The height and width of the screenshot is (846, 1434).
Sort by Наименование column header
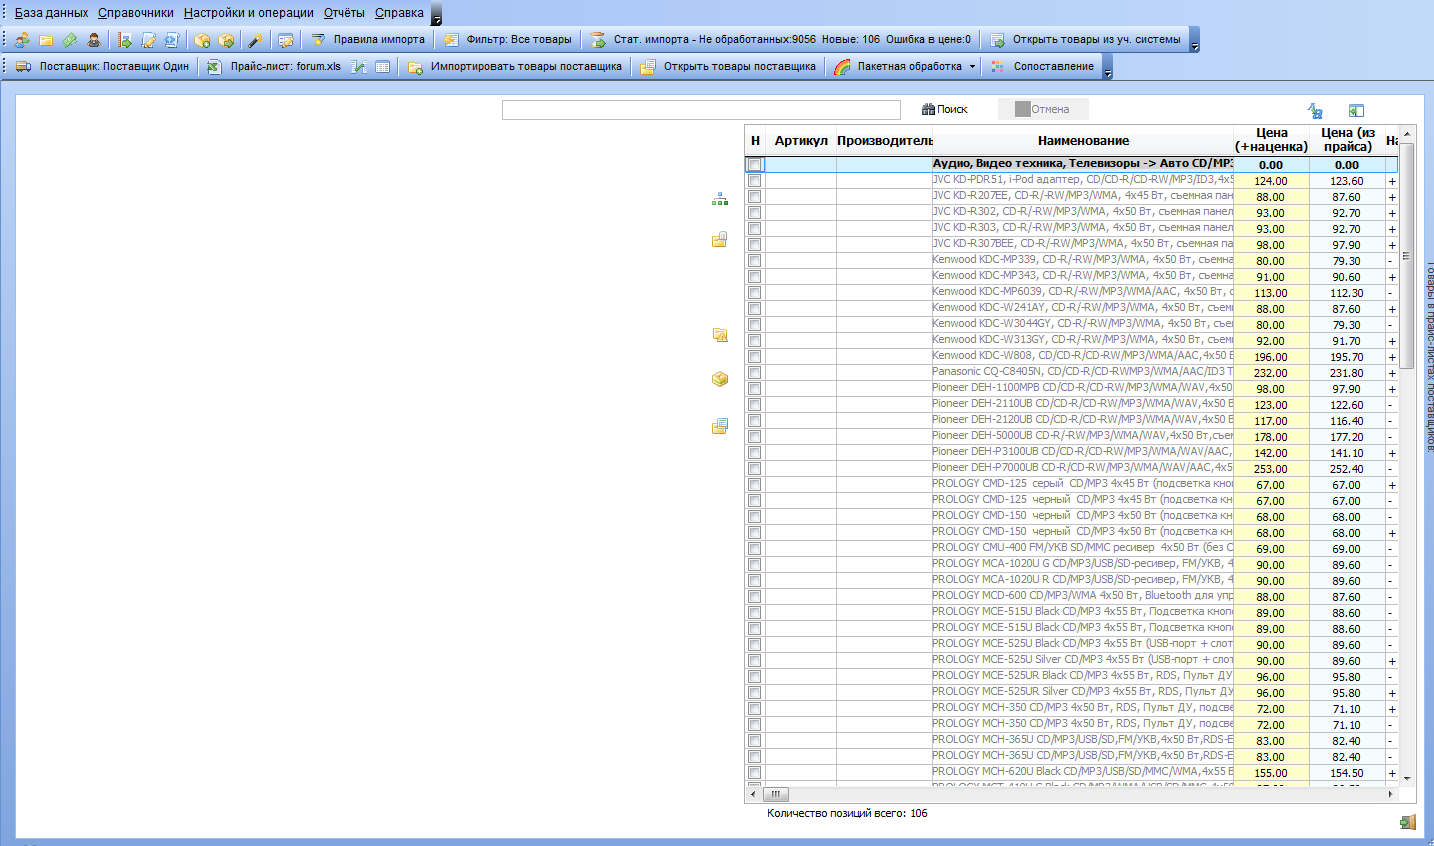pos(1083,141)
